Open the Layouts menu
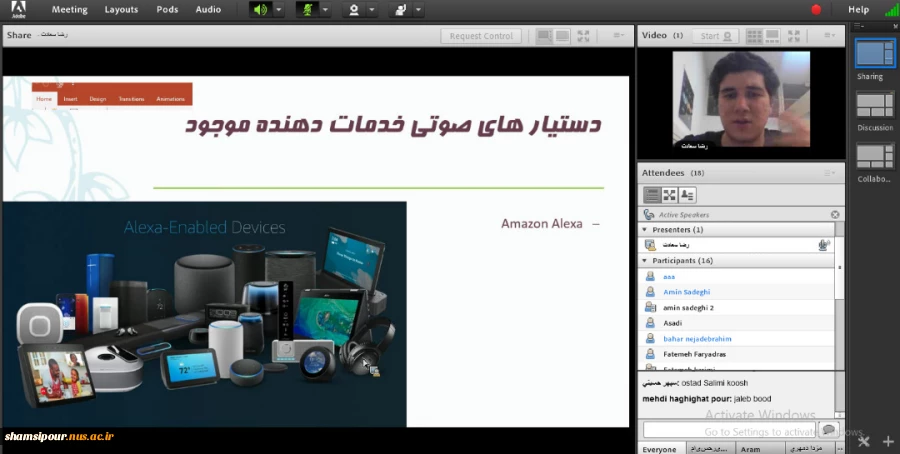 [121, 10]
